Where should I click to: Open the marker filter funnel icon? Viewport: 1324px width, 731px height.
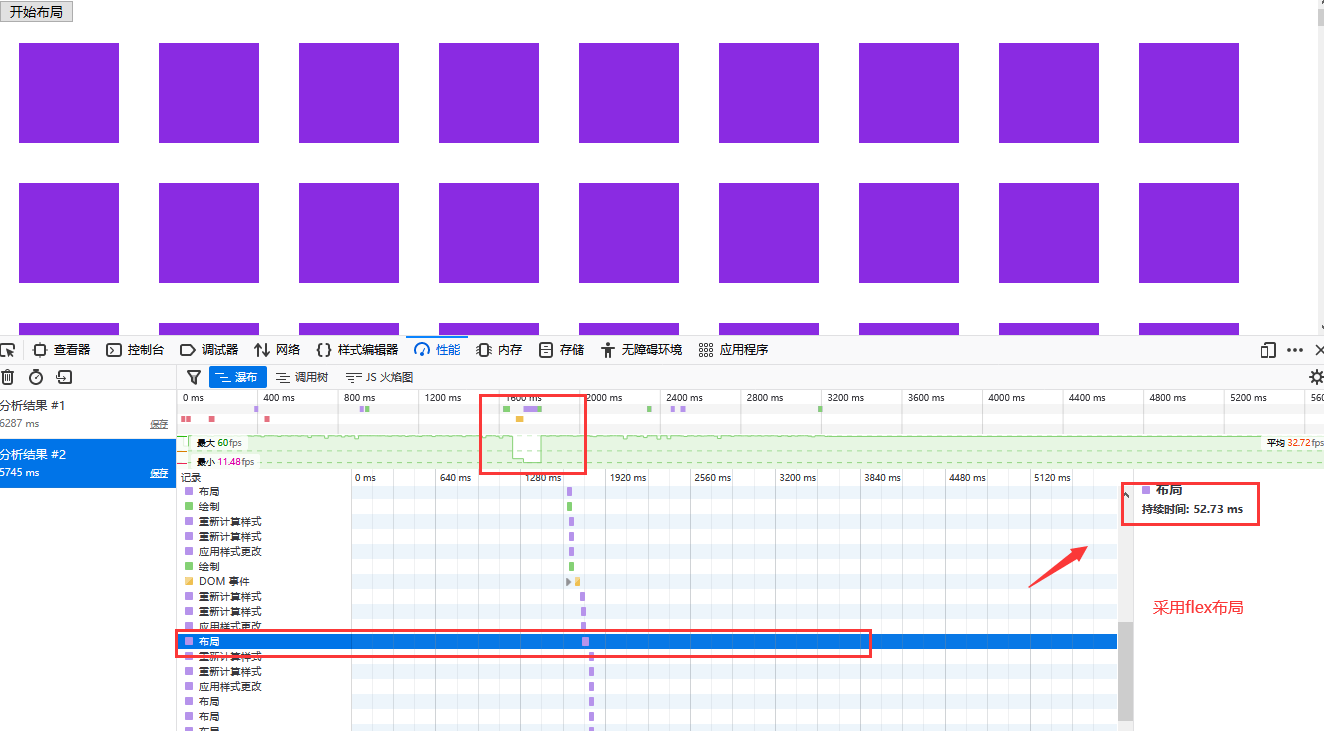194,377
